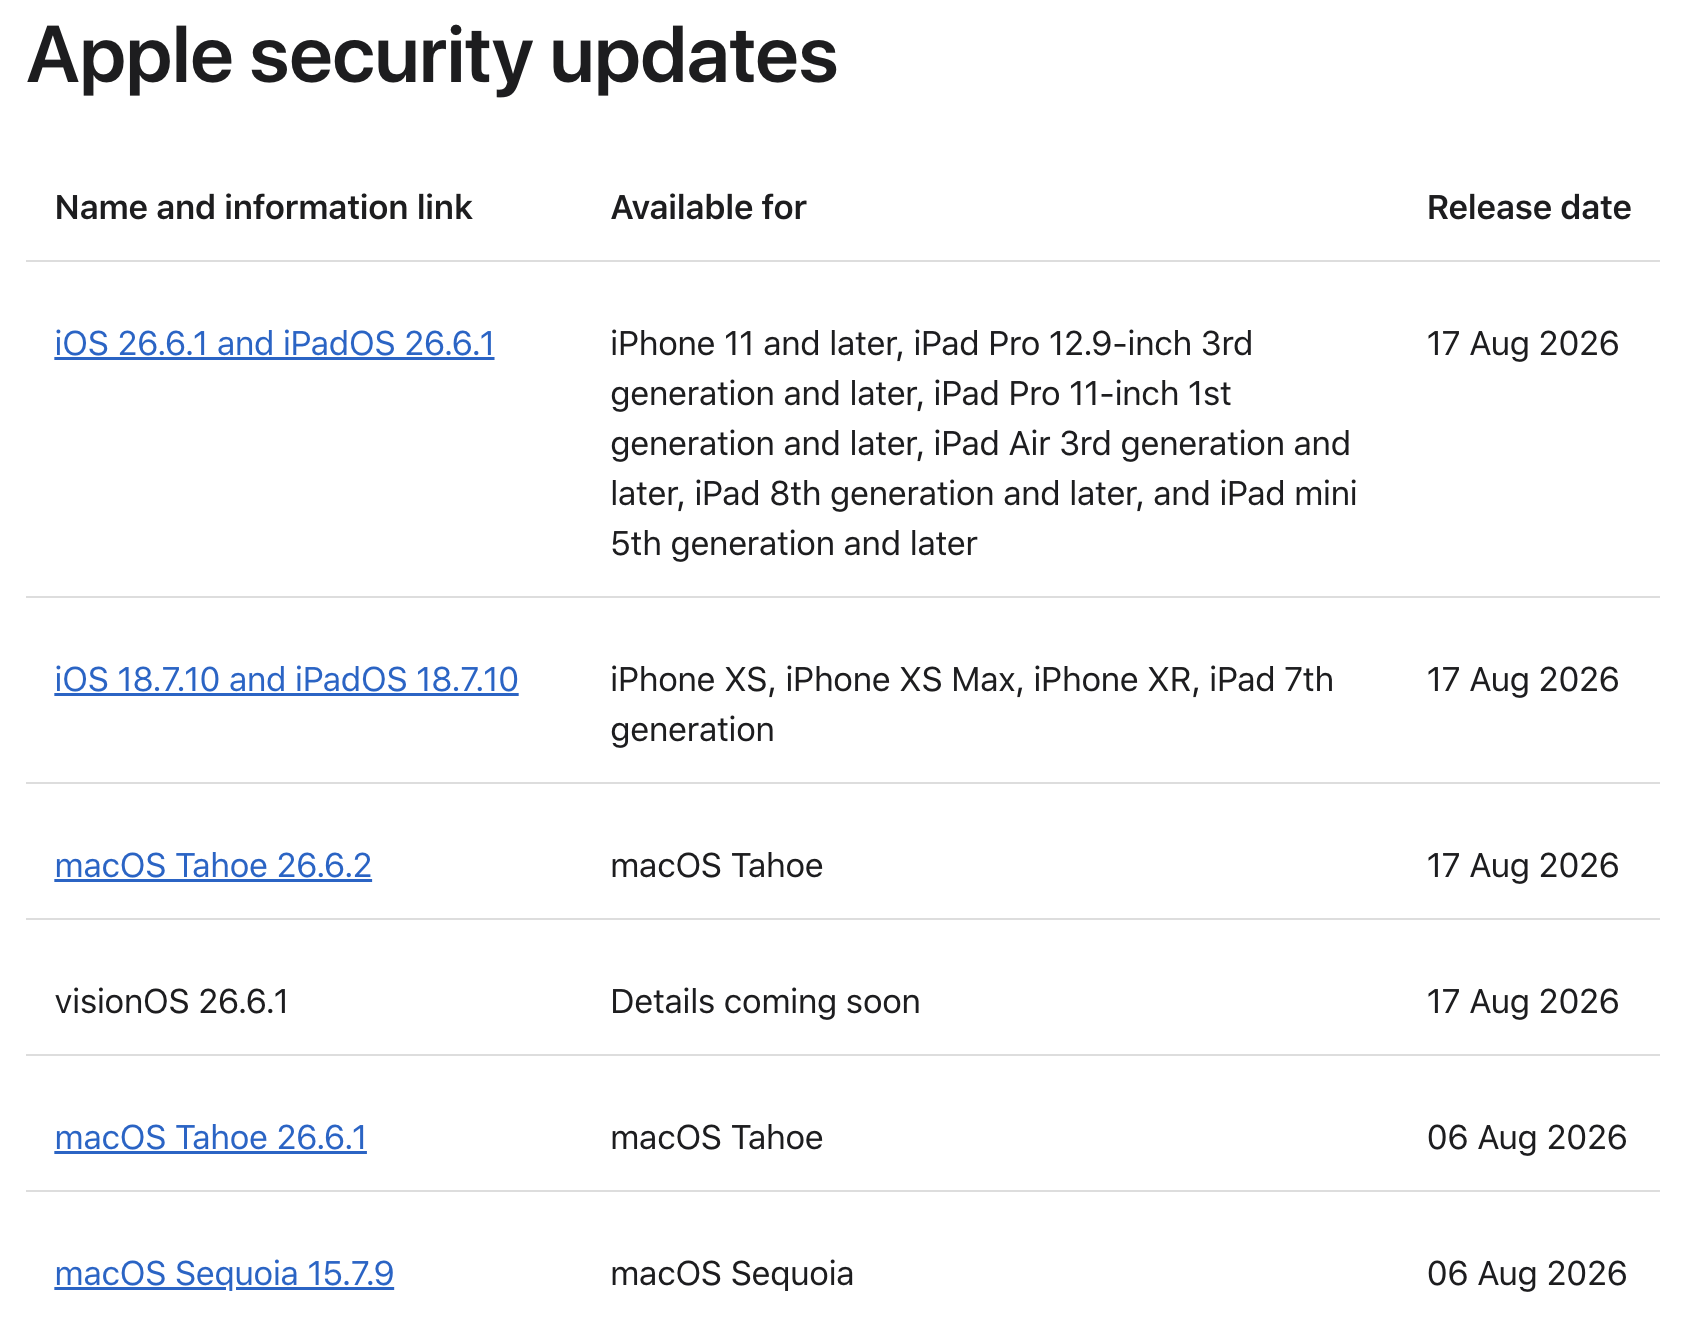Image resolution: width=1704 pixels, height=1326 pixels.
Task: Click 06 Aug 2026 date for Tahoe 26.6.1
Action: (x=1527, y=1137)
